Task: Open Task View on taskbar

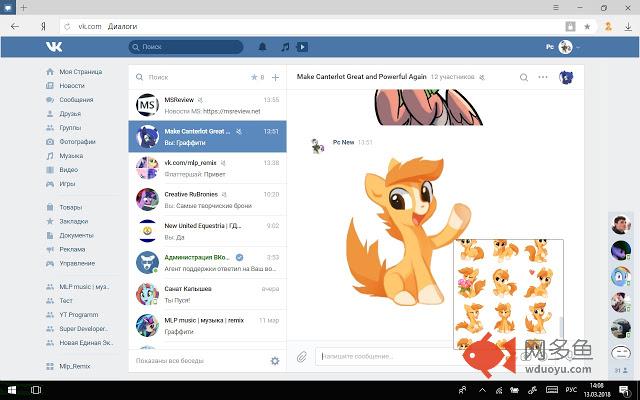Action: 36,390
